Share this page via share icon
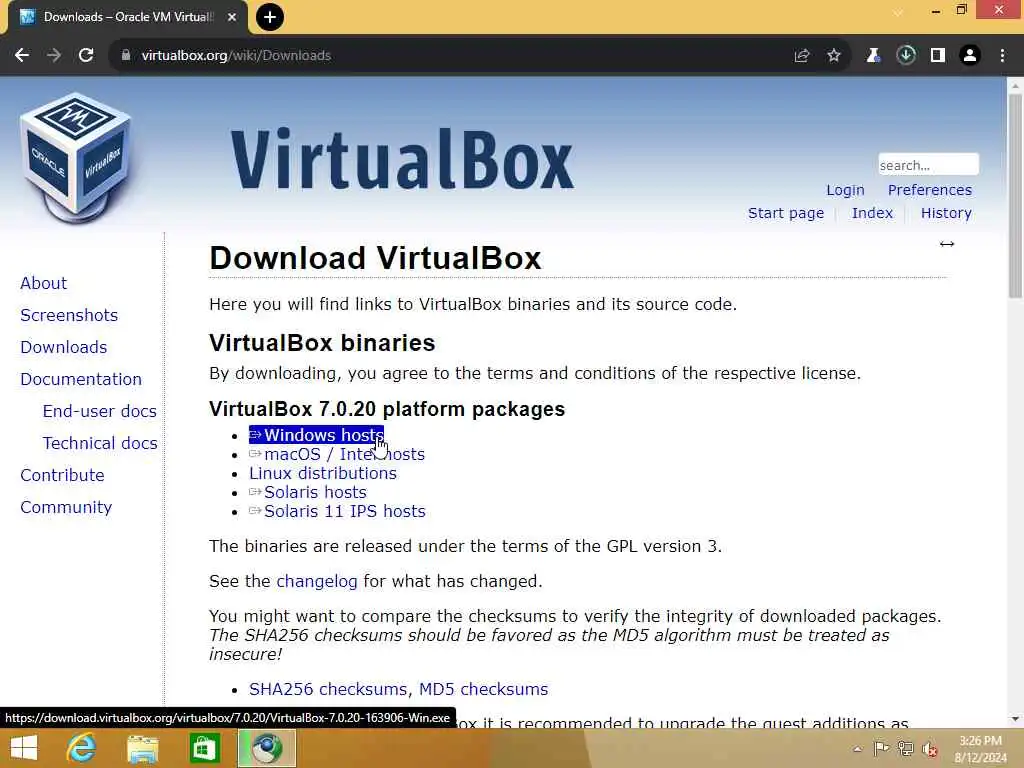1024x768 pixels. point(802,56)
